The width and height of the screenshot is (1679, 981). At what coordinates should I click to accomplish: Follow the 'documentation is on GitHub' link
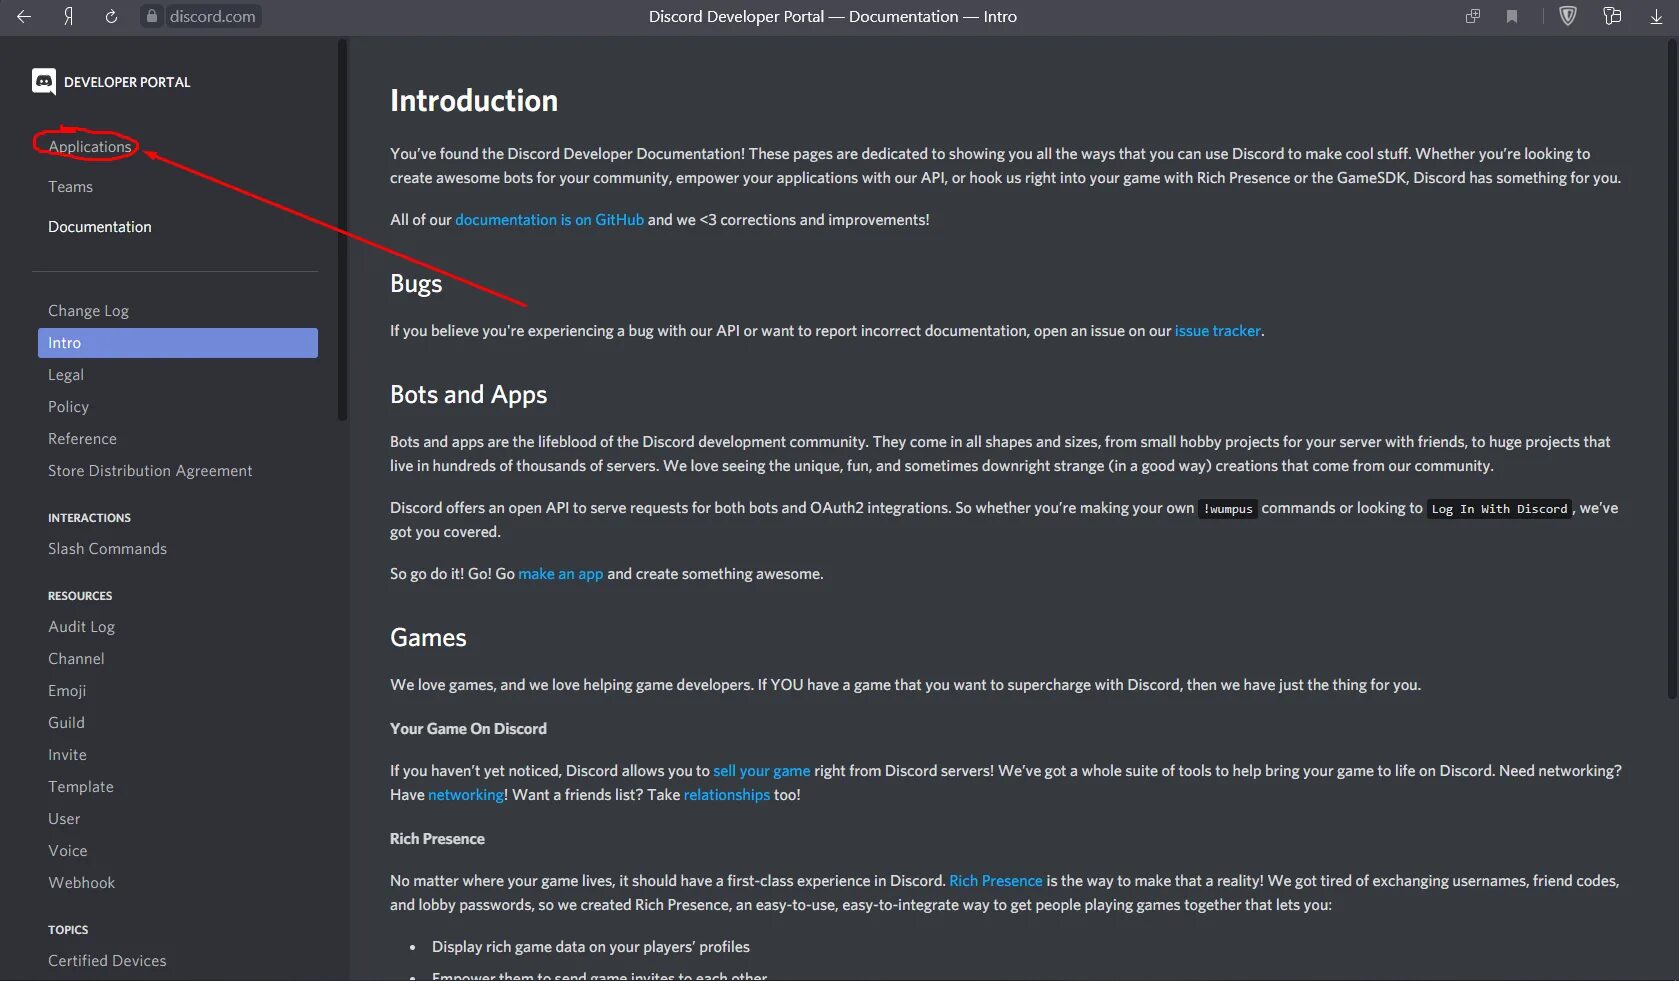coord(549,220)
